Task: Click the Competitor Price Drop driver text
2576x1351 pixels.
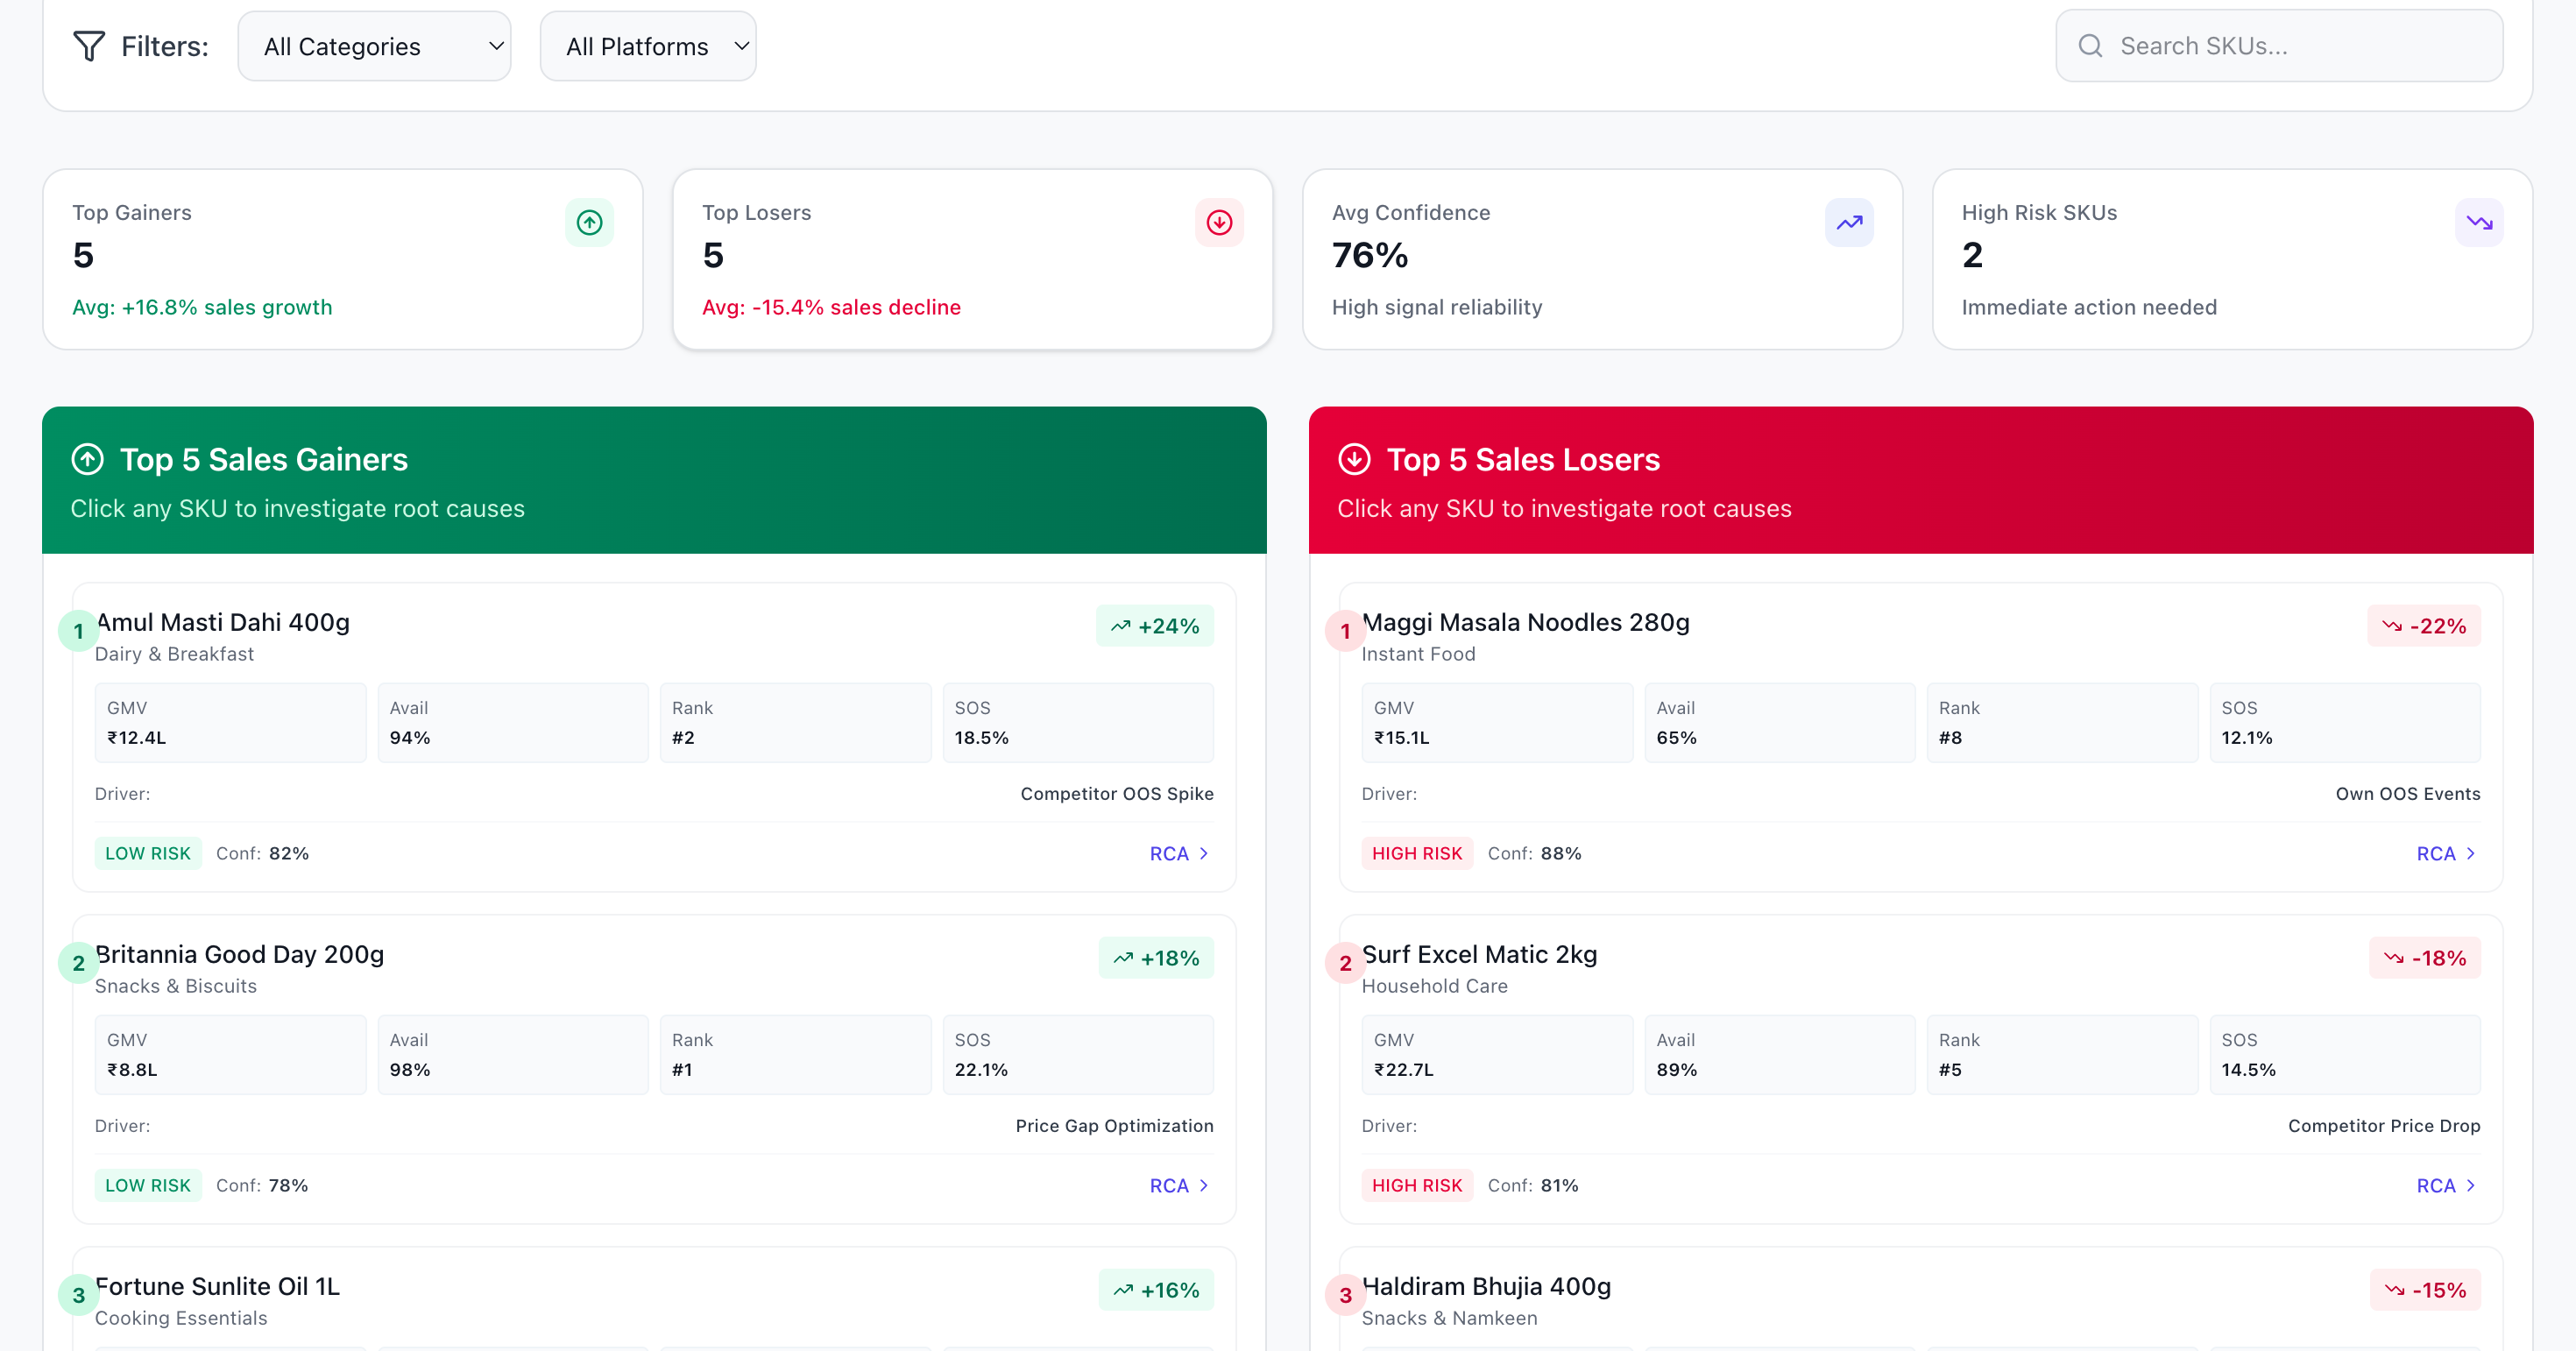Action: click(x=2384, y=1125)
